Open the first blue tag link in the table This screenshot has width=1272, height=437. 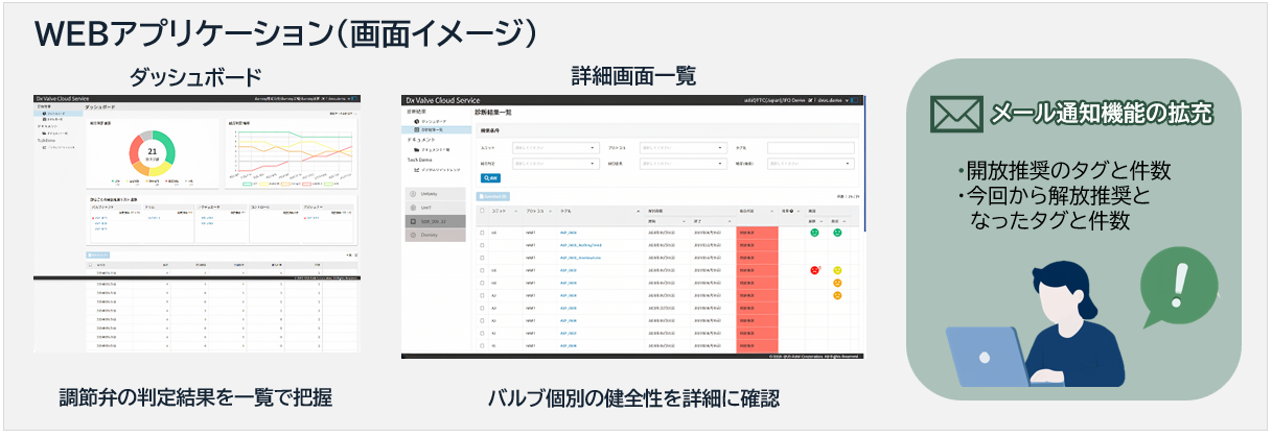click(568, 232)
